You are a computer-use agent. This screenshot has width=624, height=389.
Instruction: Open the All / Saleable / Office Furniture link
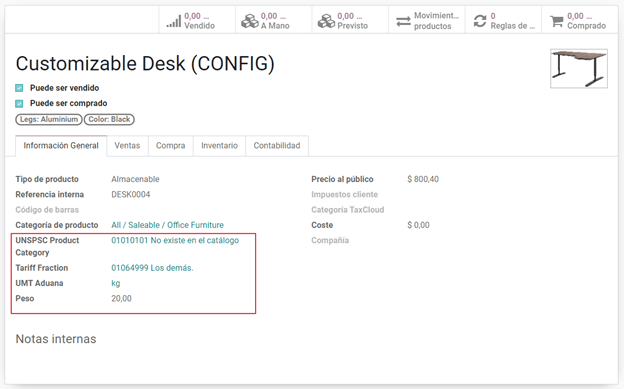tap(168, 225)
